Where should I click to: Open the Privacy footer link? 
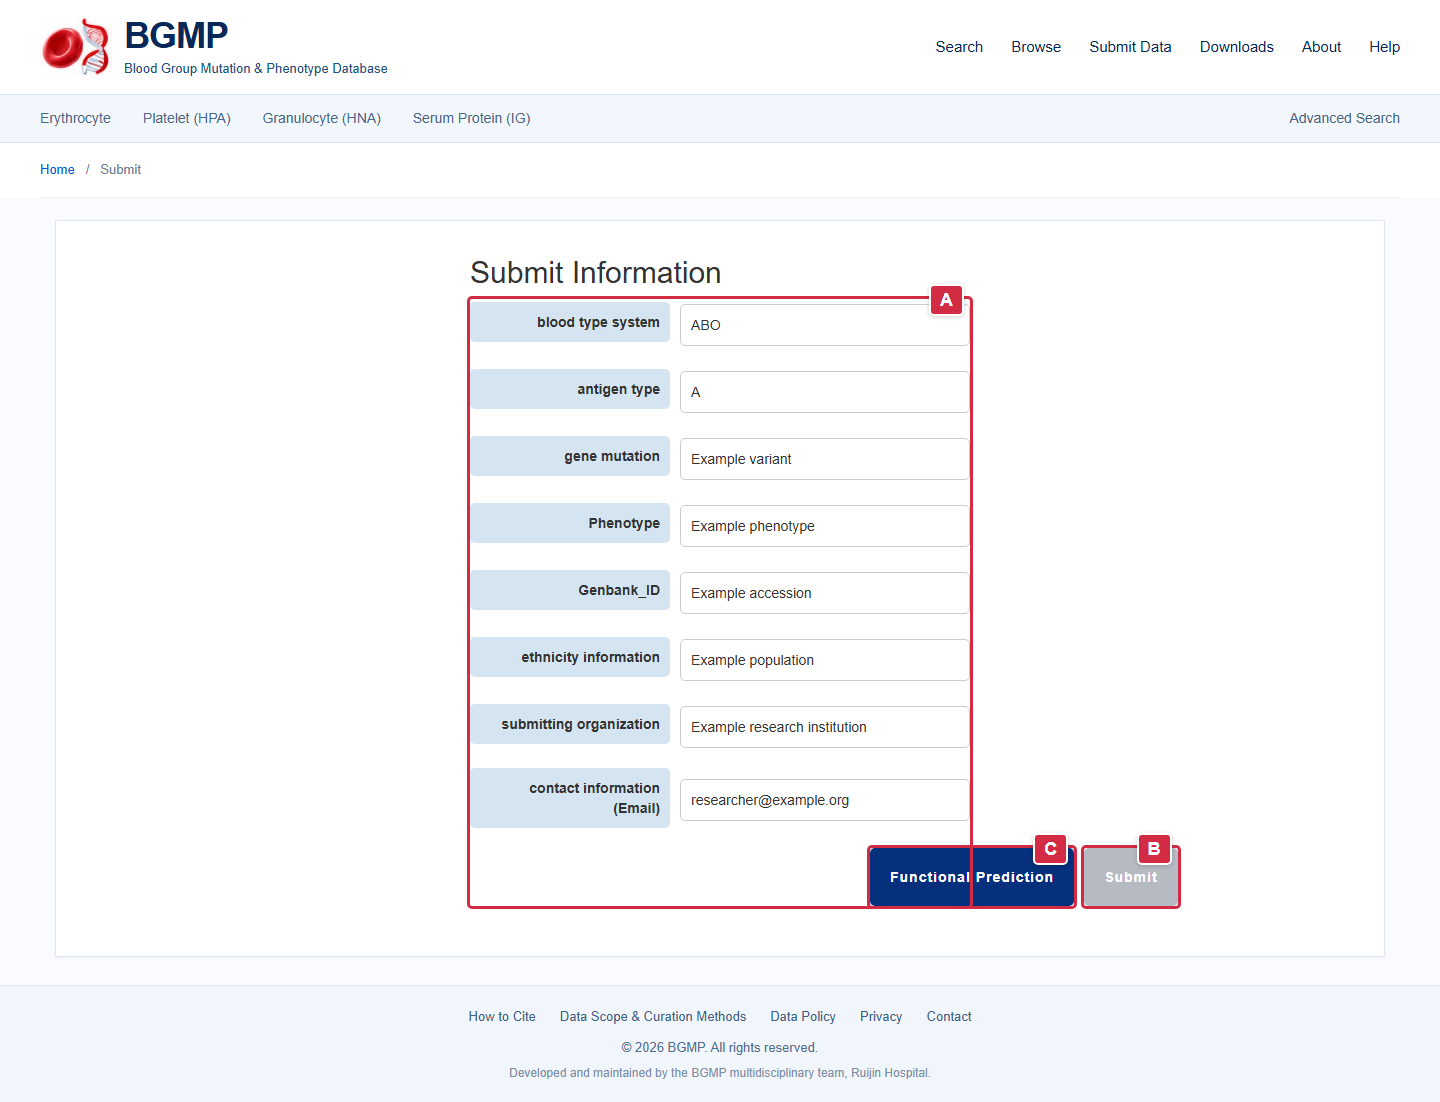[x=881, y=1017]
